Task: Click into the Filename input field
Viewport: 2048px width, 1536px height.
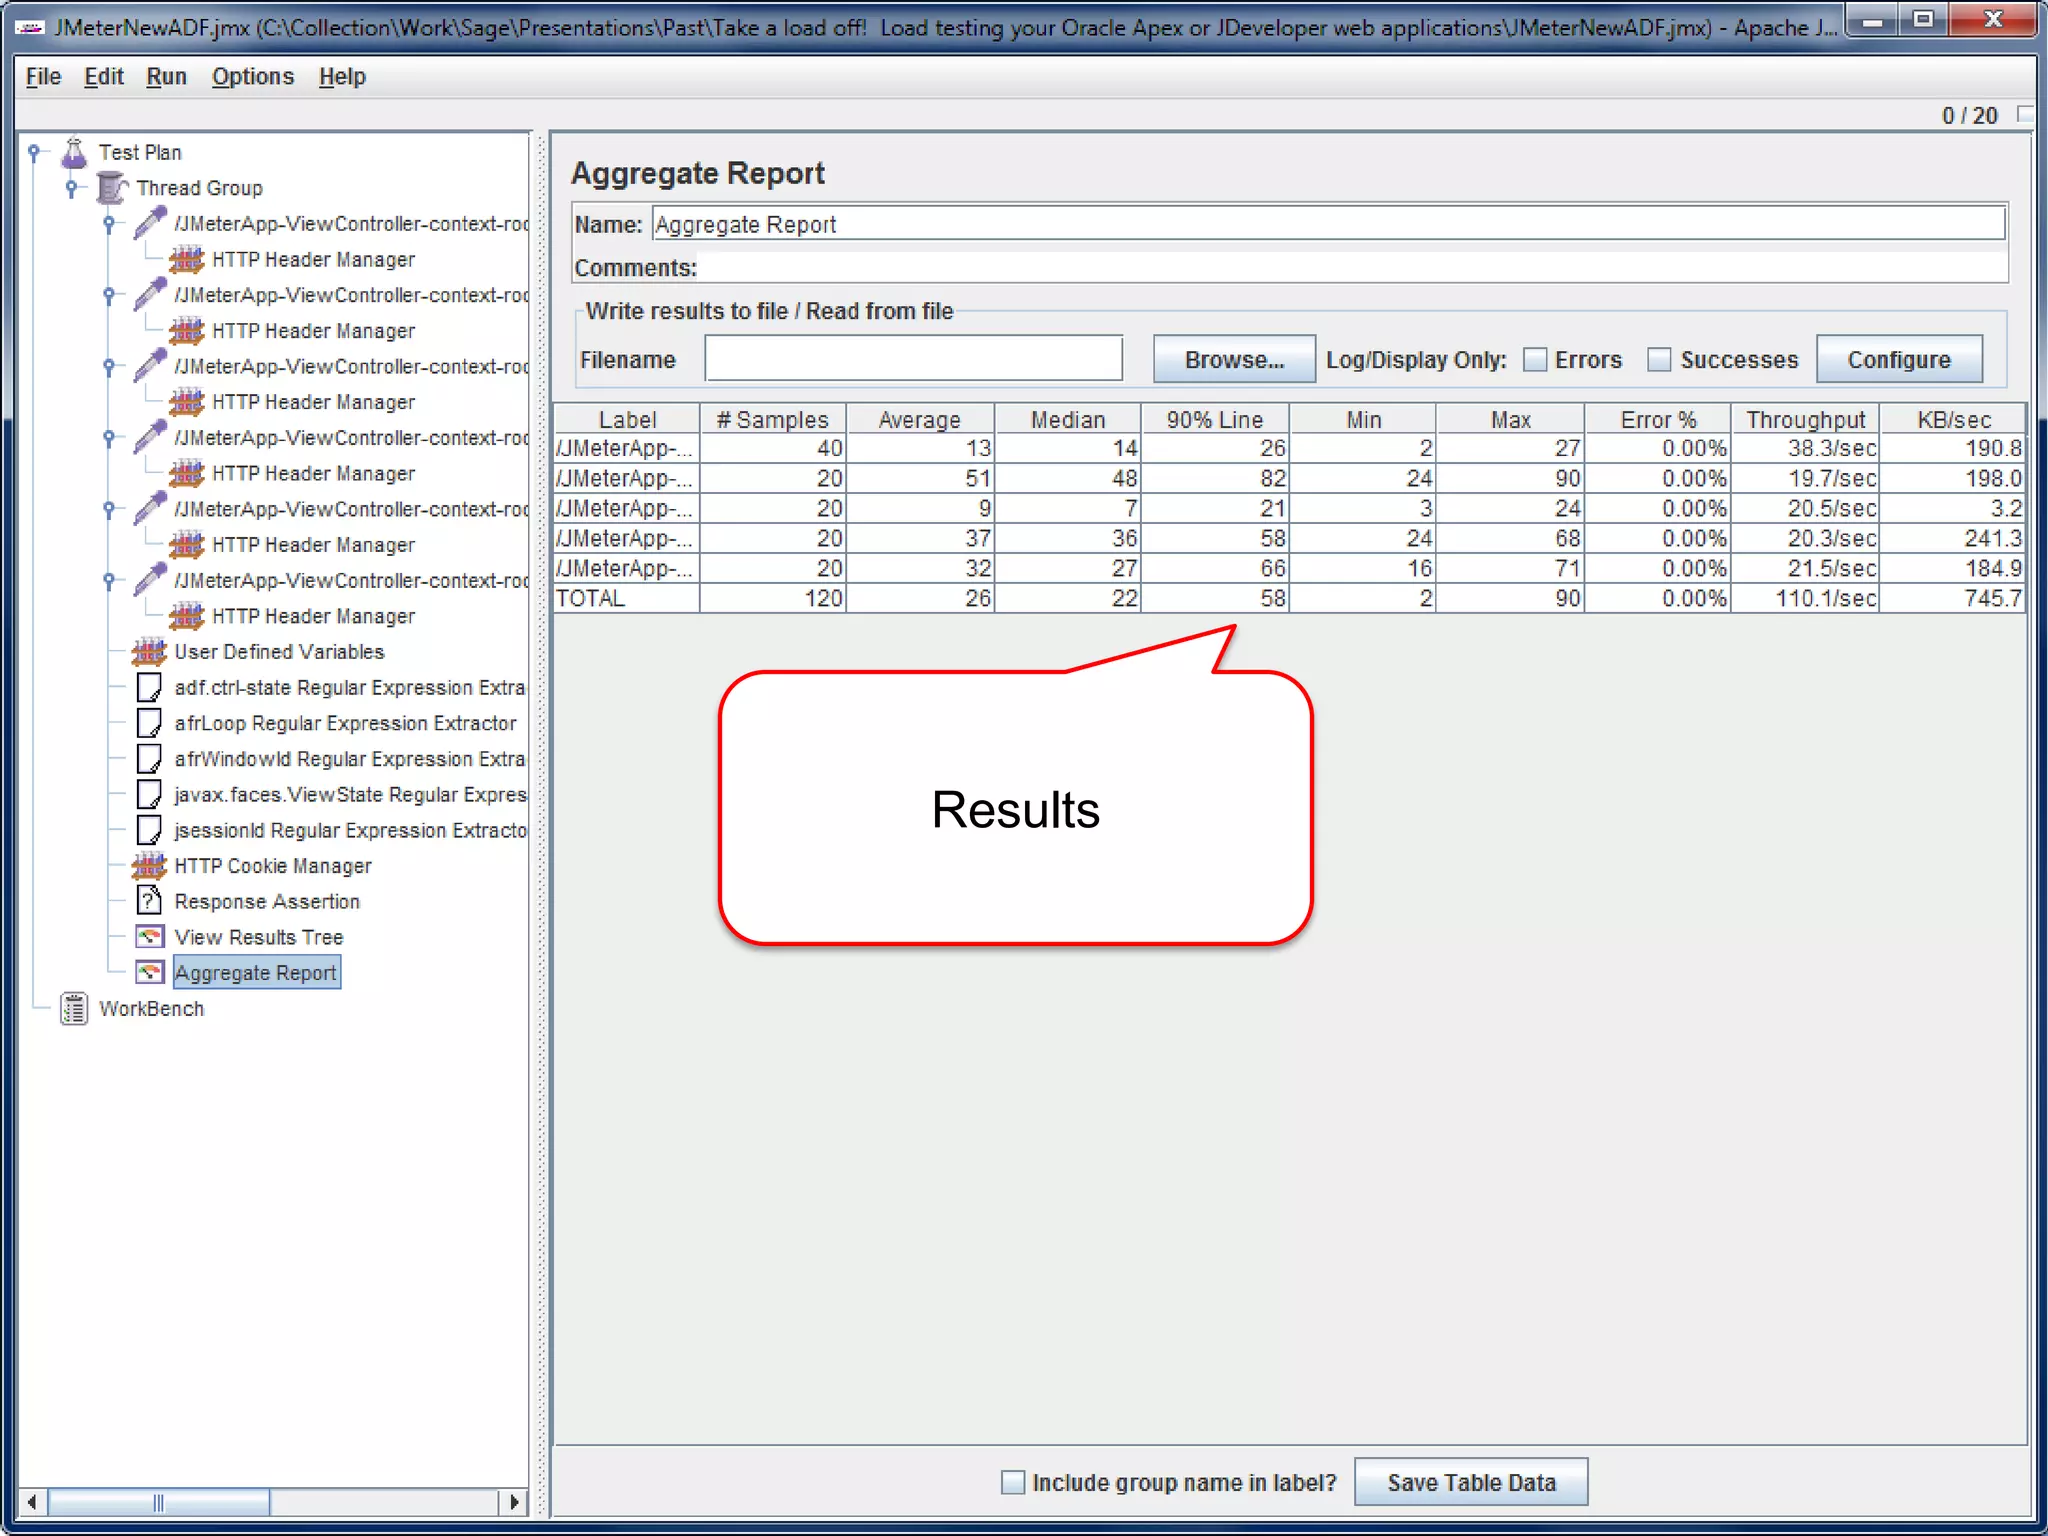Action: tap(913, 359)
